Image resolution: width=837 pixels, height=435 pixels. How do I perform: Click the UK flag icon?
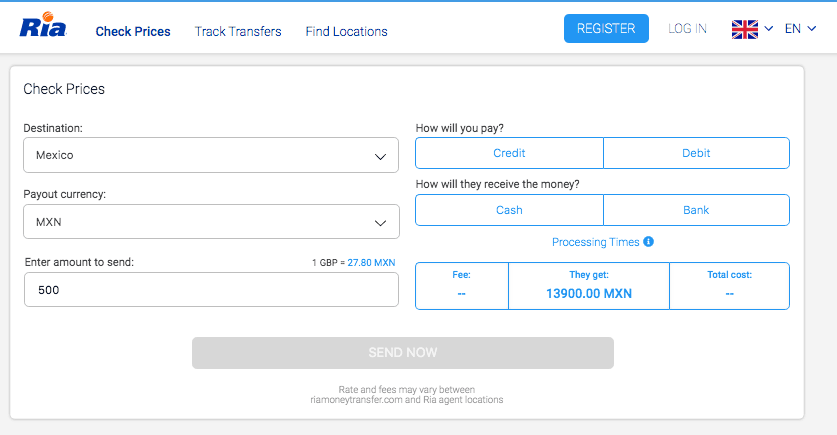point(745,29)
